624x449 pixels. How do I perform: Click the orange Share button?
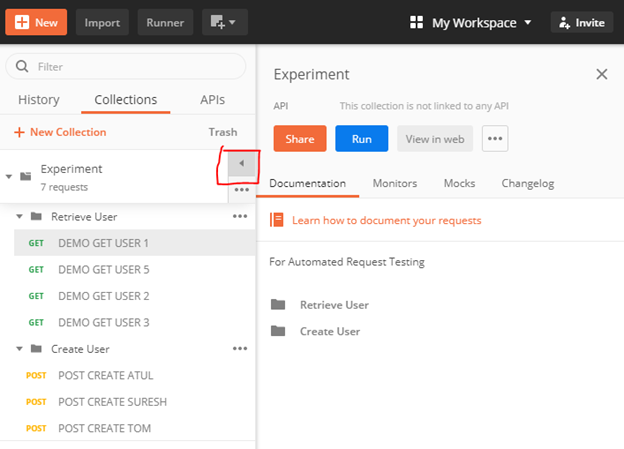(x=300, y=139)
